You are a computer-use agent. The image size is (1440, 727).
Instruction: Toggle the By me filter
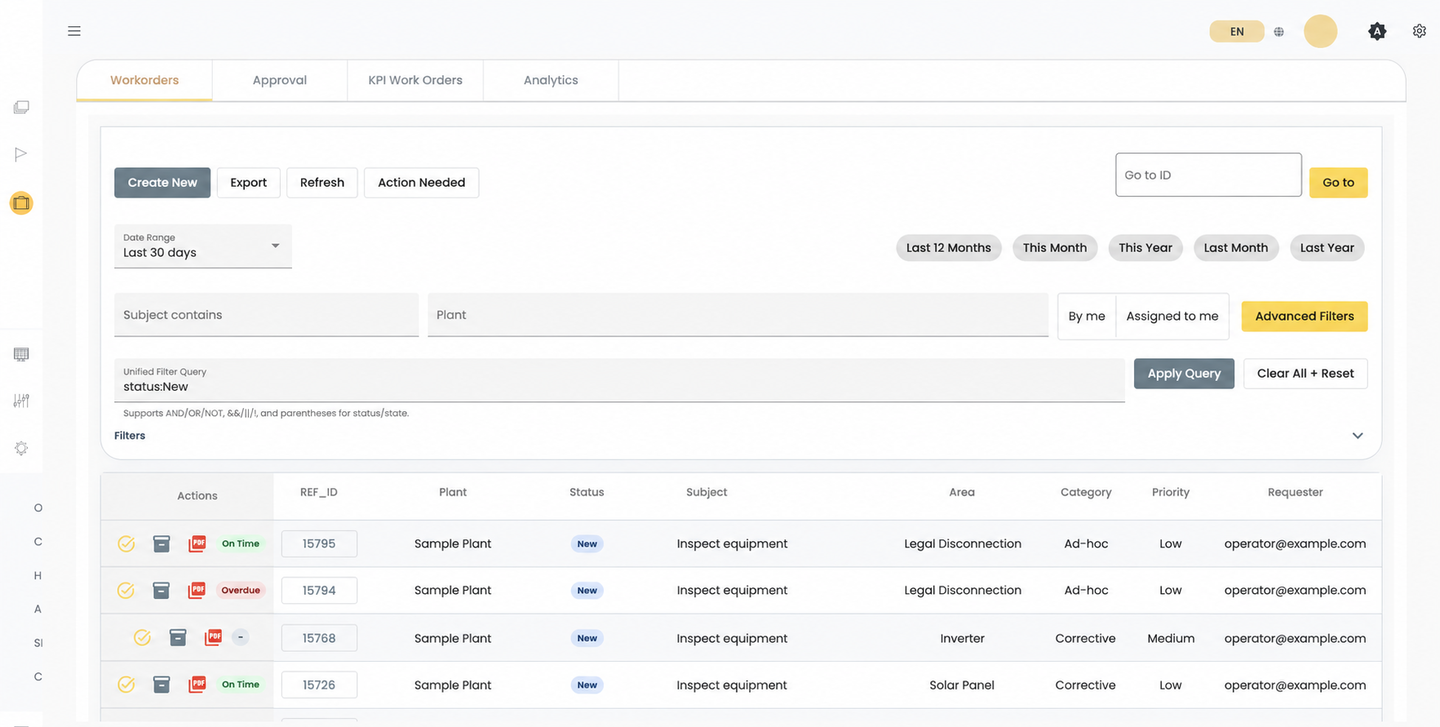coord(1087,316)
